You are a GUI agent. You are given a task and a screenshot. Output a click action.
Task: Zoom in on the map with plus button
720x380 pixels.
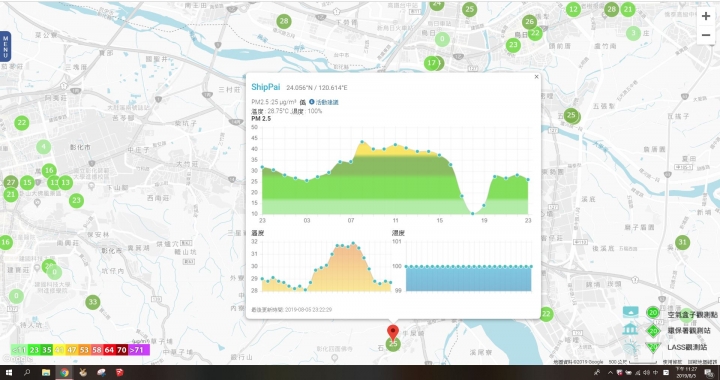[706, 17]
